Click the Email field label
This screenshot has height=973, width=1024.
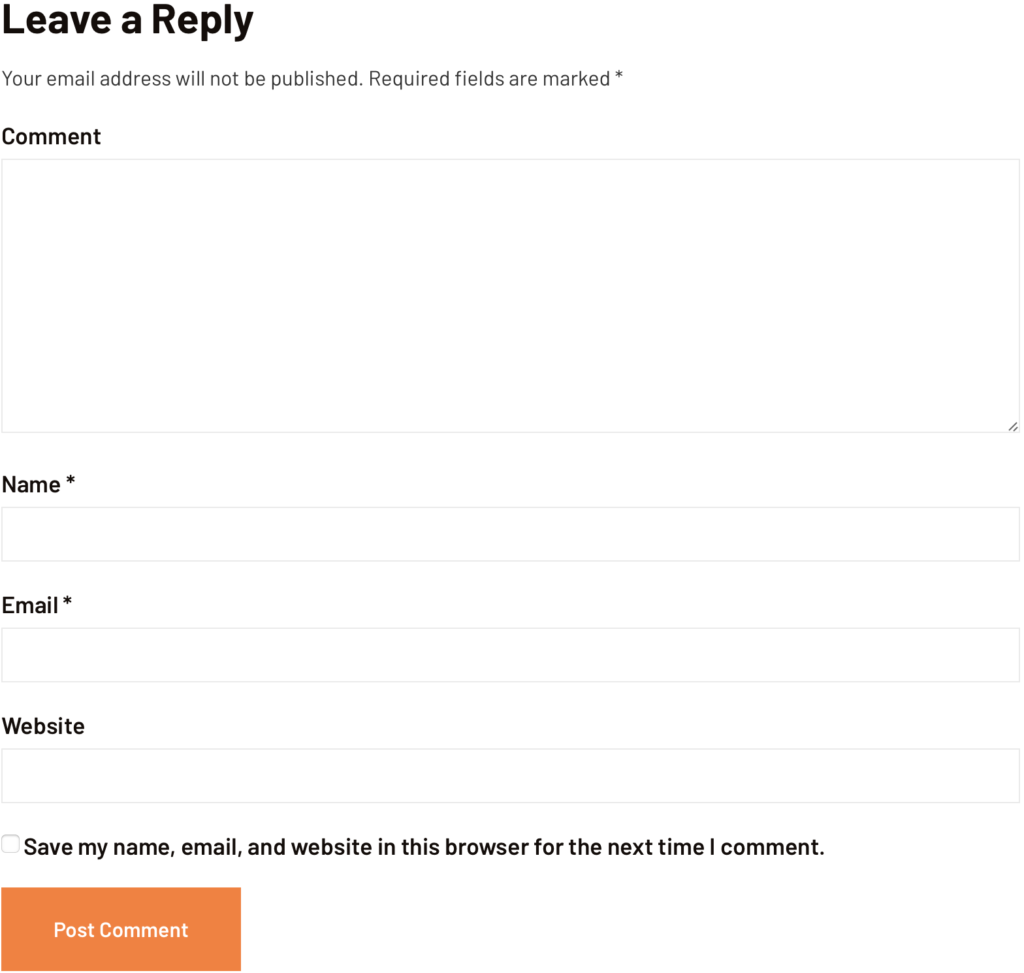click(x=30, y=606)
